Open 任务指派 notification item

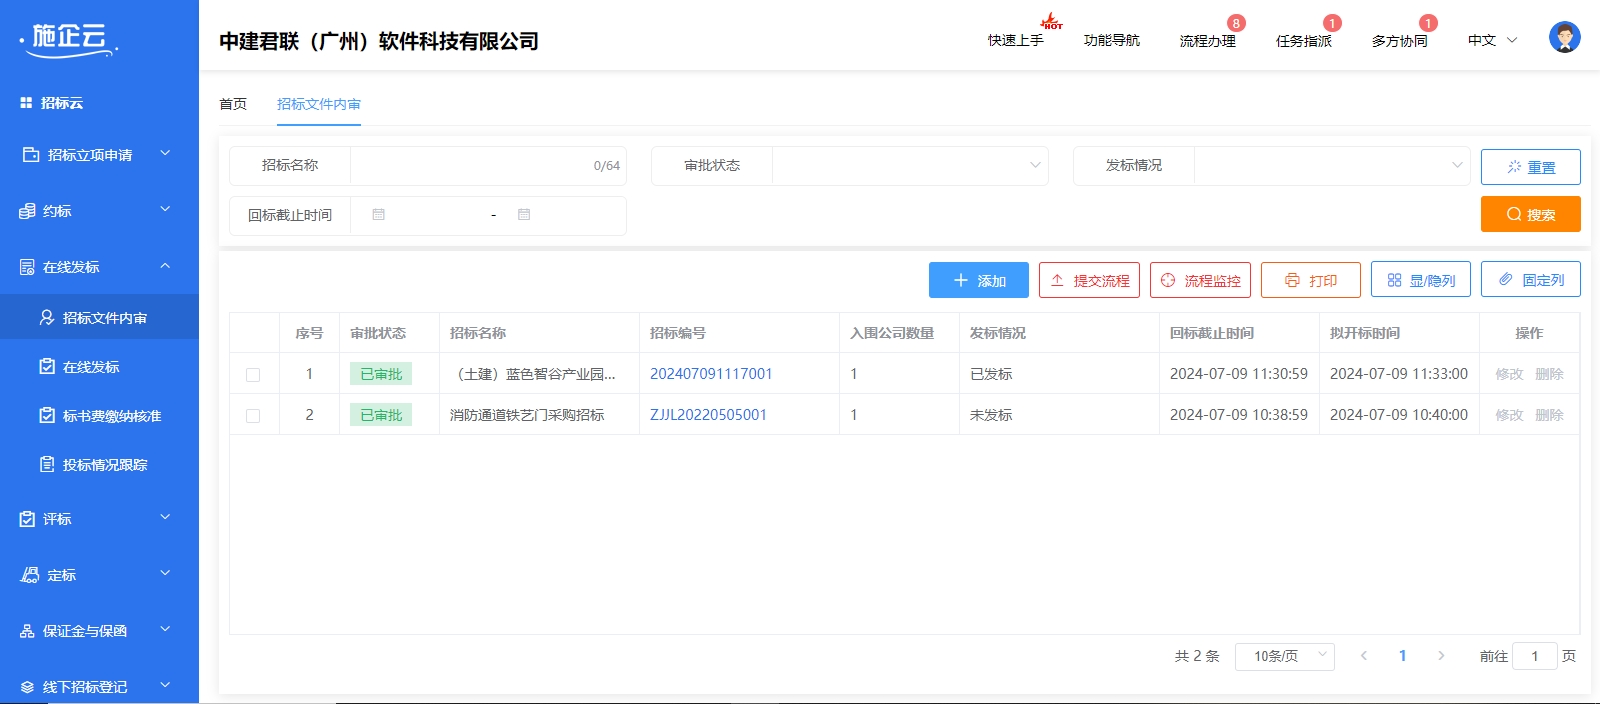click(1303, 41)
